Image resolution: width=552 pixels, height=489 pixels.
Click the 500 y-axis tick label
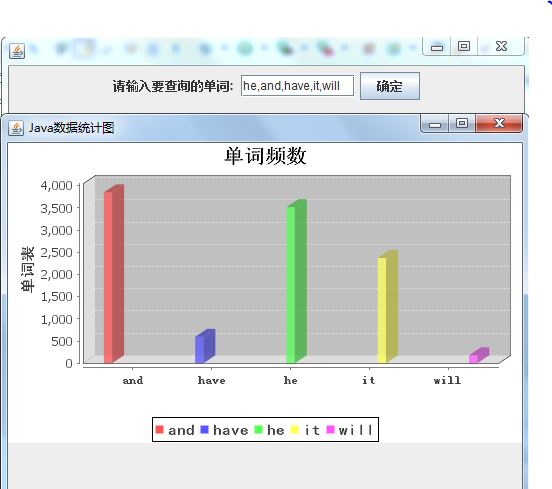(62, 341)
